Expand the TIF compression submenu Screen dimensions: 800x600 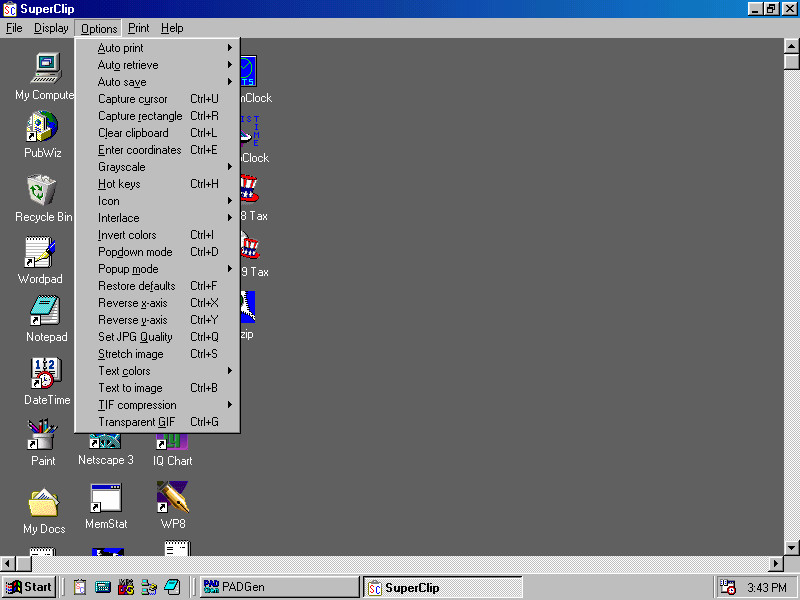[x=157, y=405]
